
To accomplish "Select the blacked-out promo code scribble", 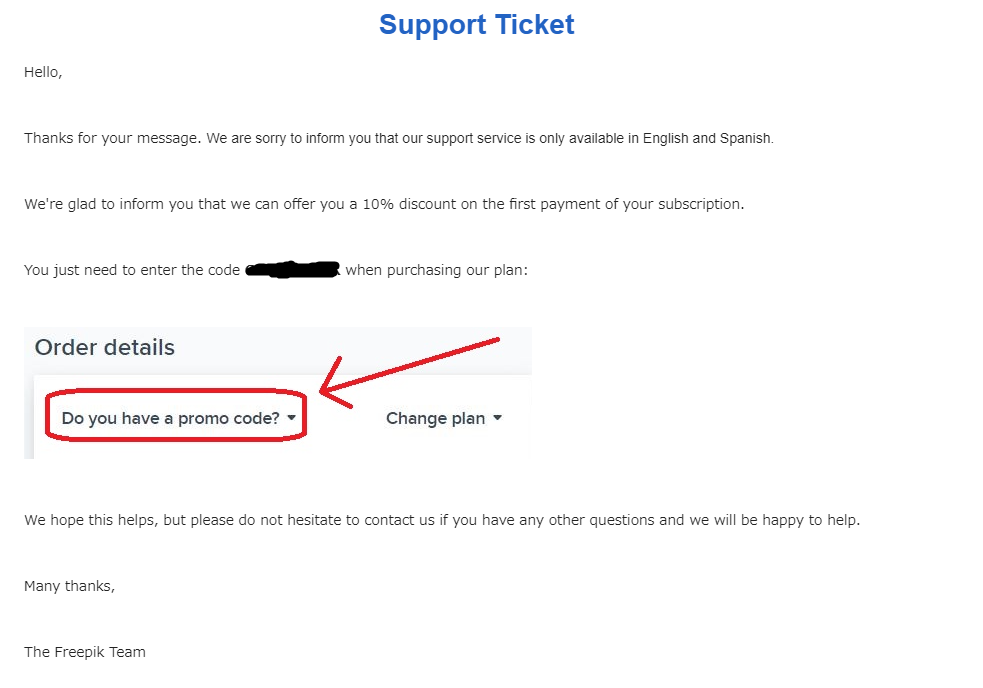I will [292, 270].
